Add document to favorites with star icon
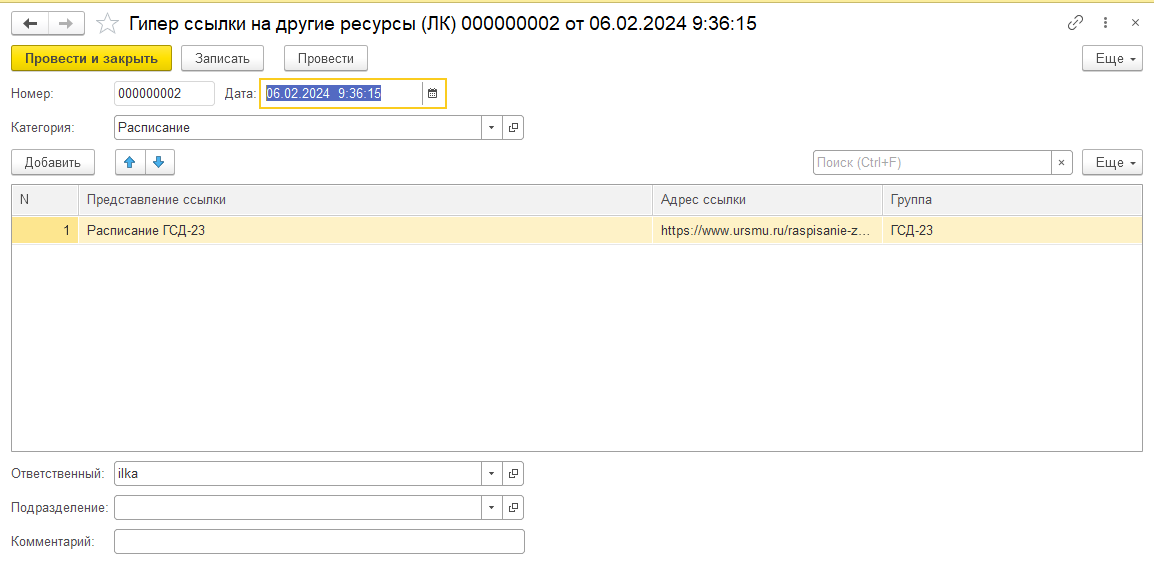 (x=106, y=23)
